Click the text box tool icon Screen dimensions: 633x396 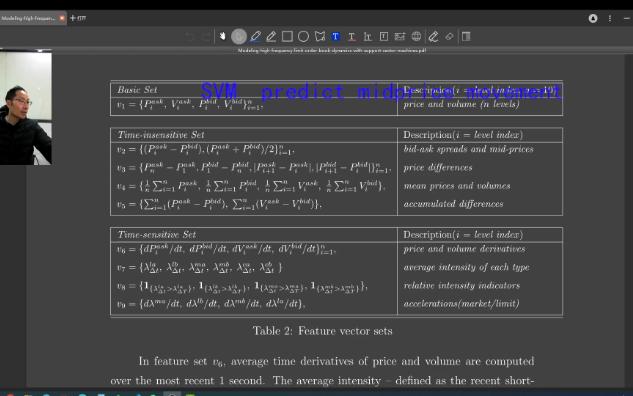384,37
